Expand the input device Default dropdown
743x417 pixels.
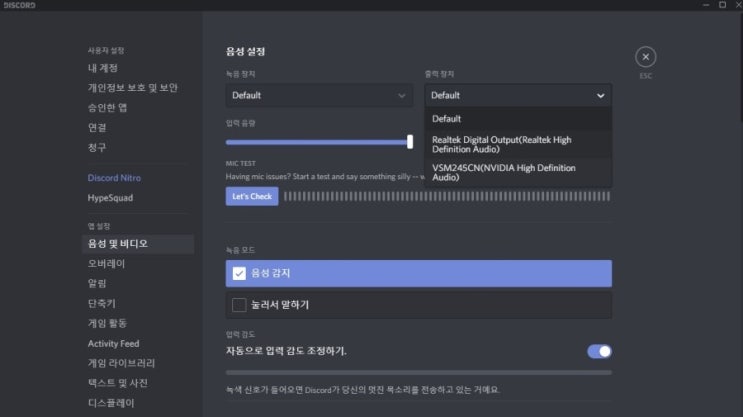coord(319,96)
